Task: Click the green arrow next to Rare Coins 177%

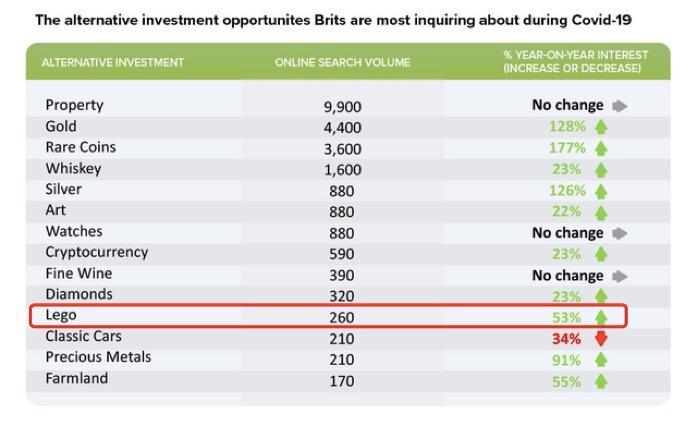Action: click(x=601, y=148)
